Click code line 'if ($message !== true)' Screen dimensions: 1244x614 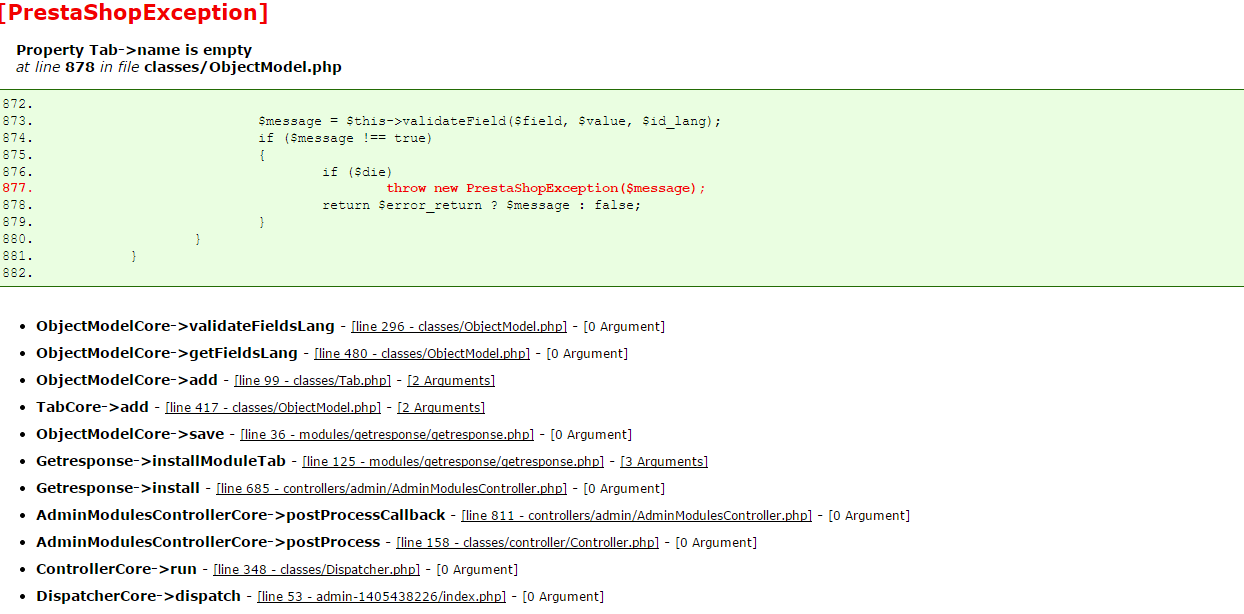tap(345, 138)
